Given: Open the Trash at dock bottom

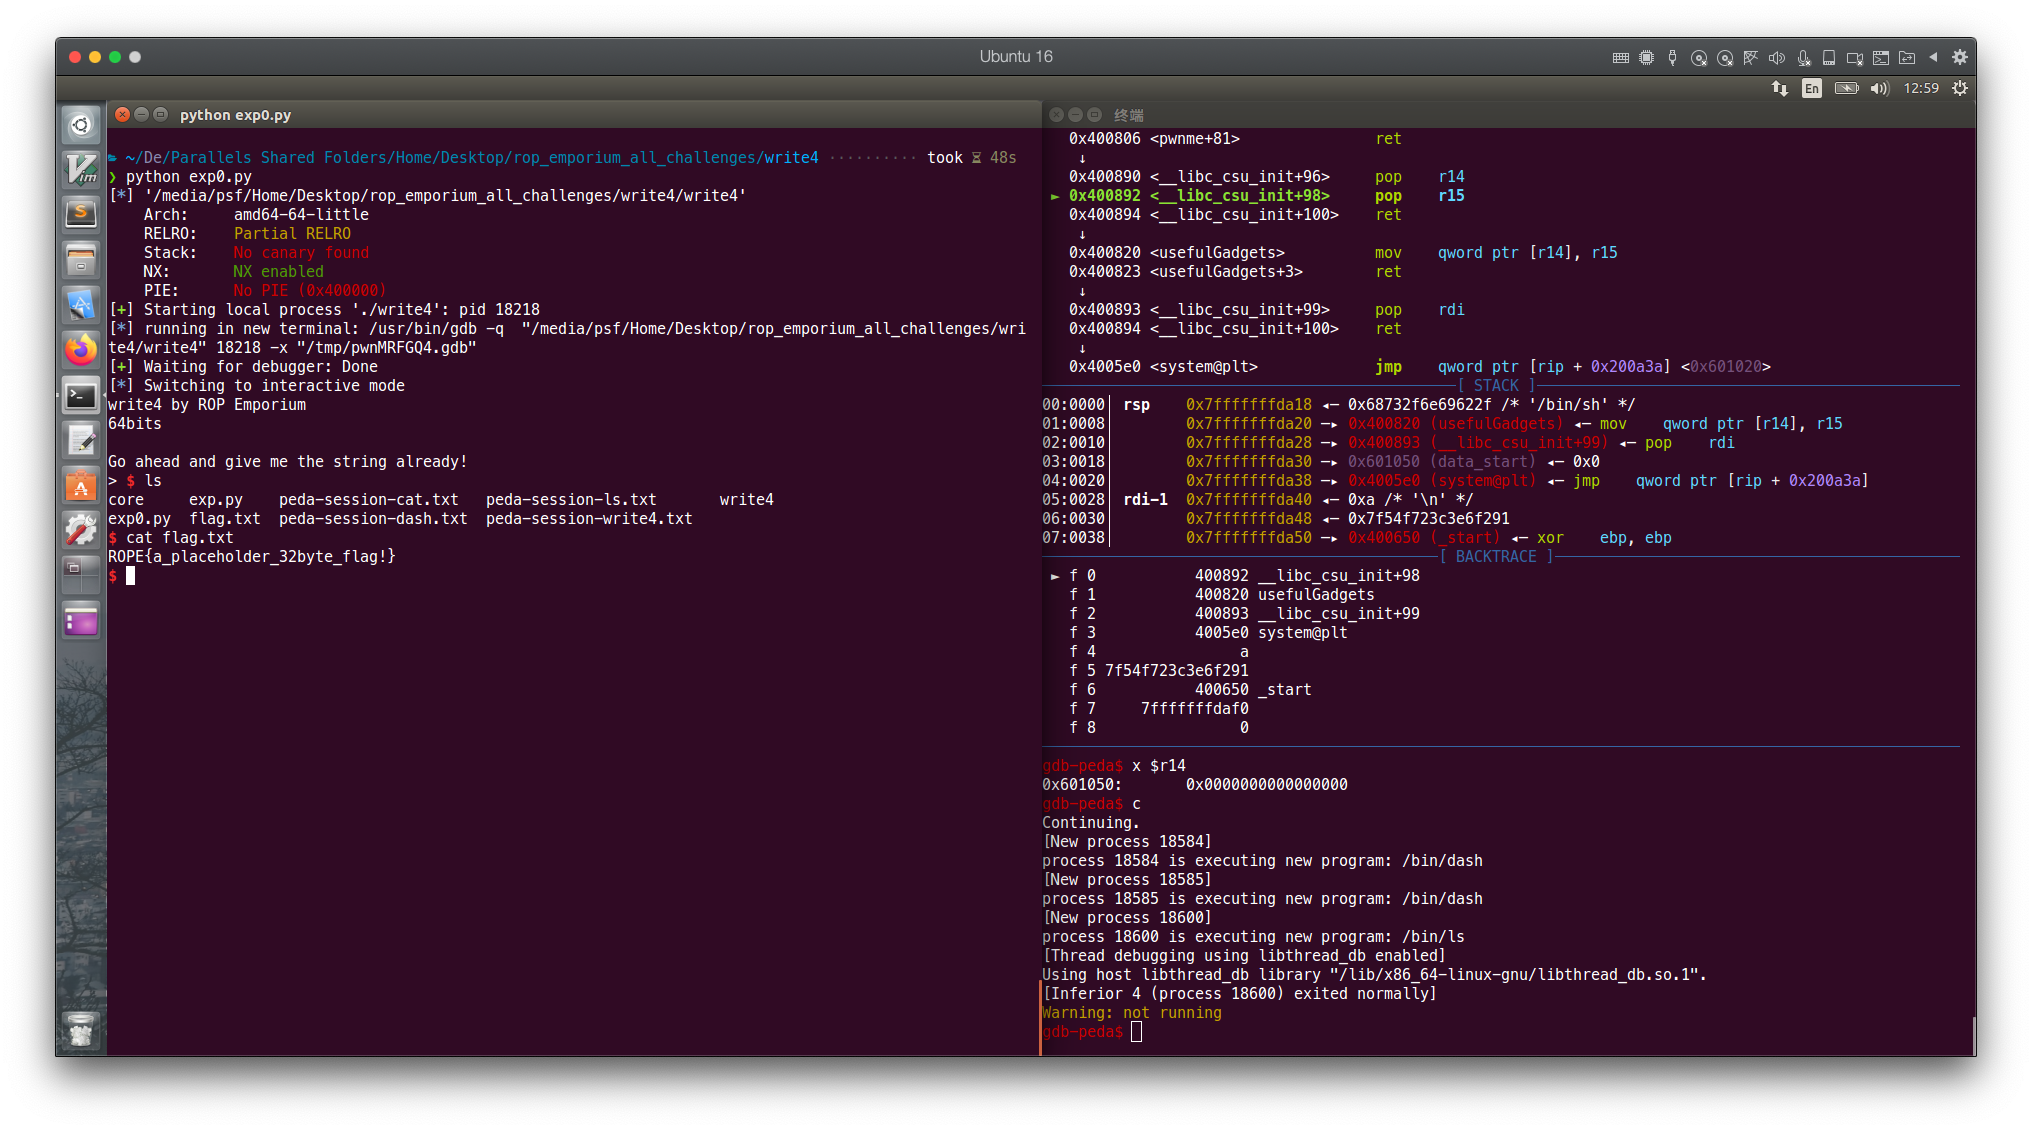Looking at the screenshot, I should pyautogui.click(x=81, y=1029).
